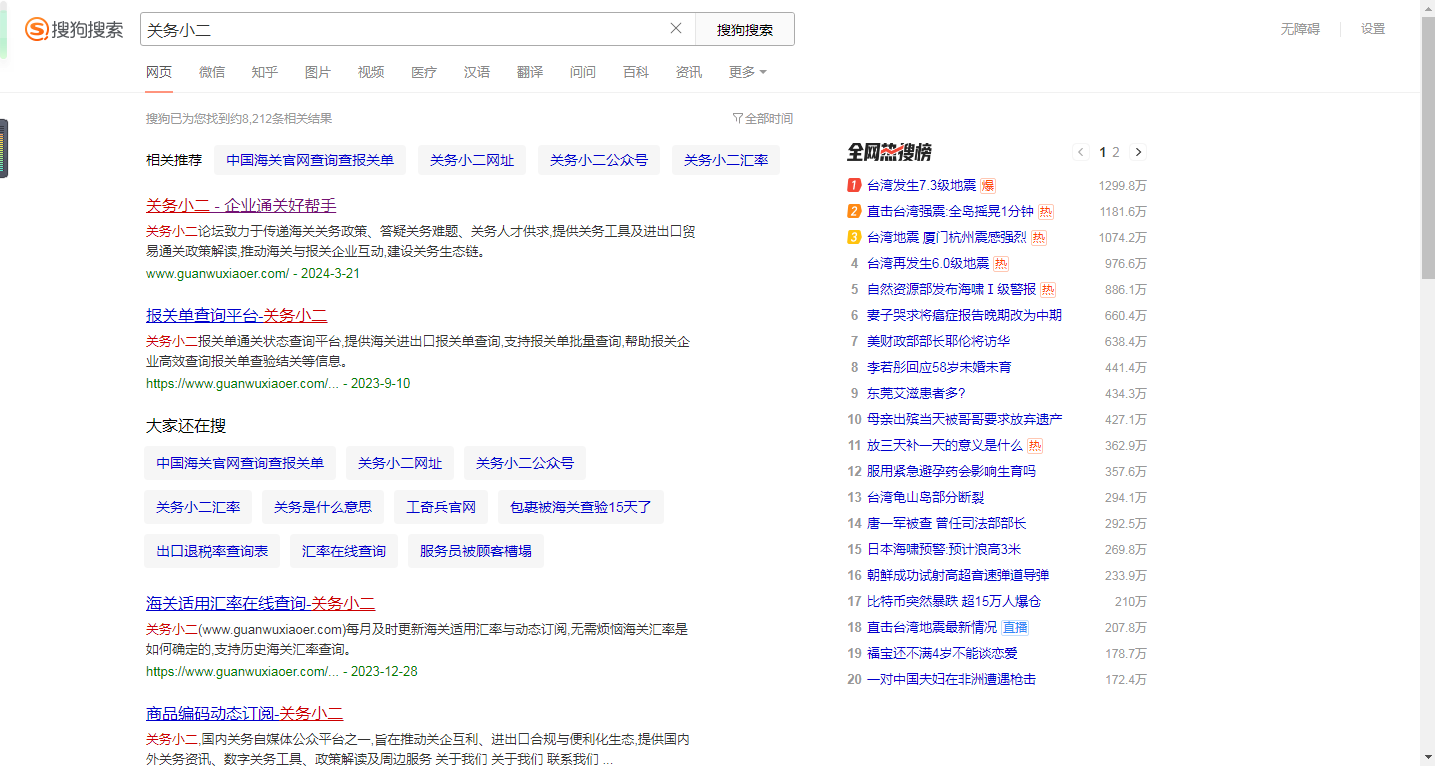This screenshot has height=766, width=1435.
Task: Open 无障碍 accessibility link
Action: coord(1300,29)
